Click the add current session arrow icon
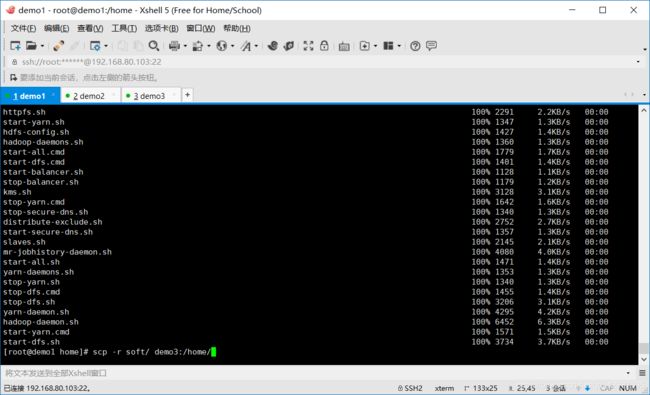This screenshot has width=650, height=395. pyautogui.click(x=14, y=78)
